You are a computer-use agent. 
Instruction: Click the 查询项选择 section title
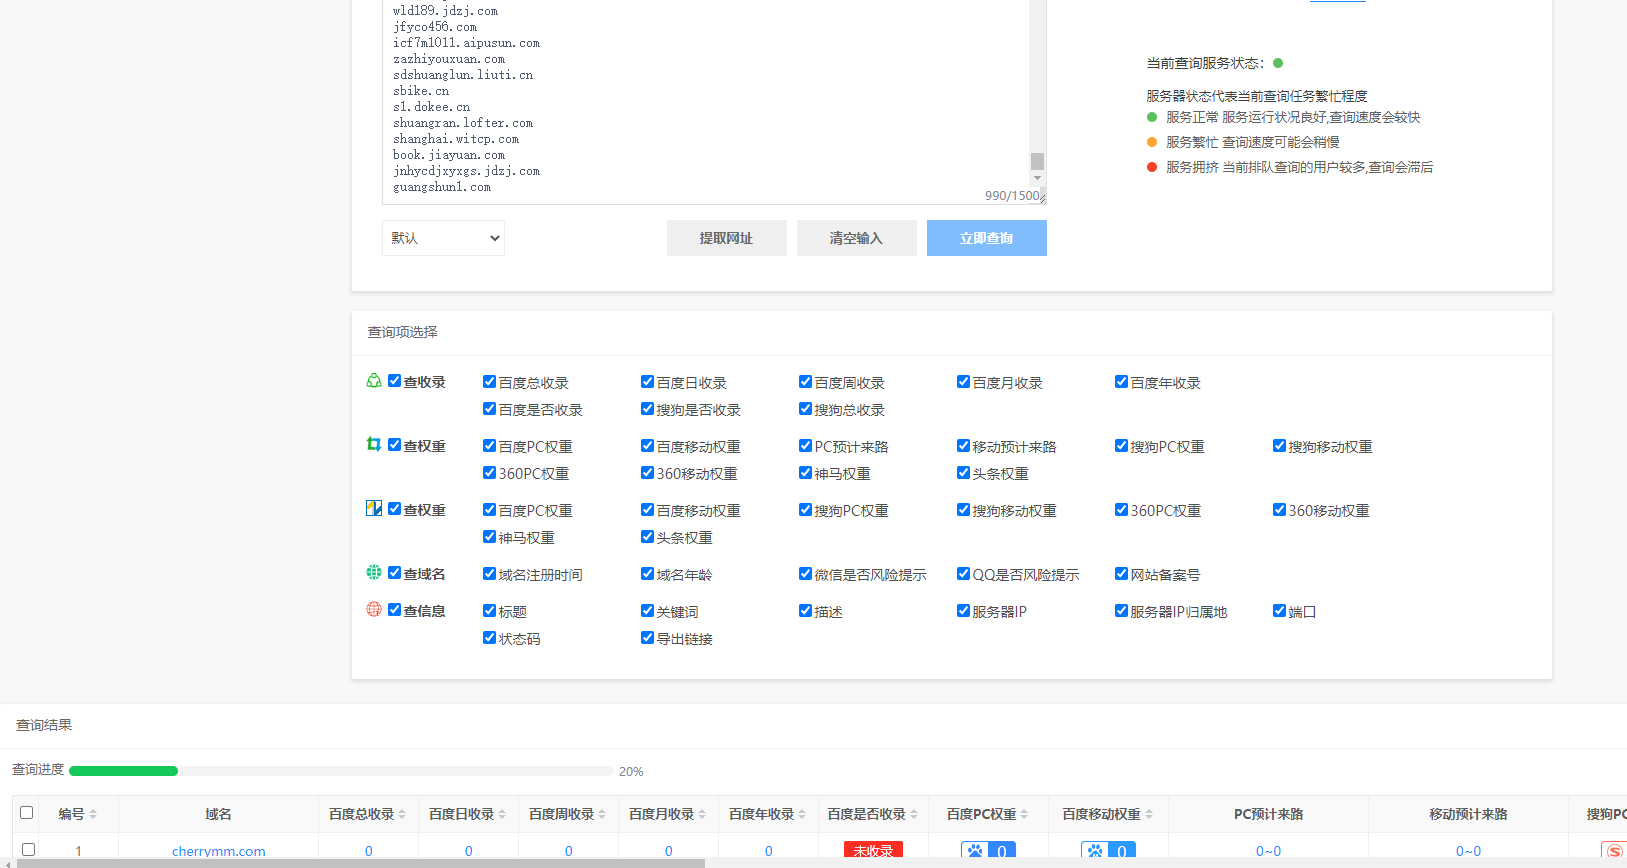(402, 332)
